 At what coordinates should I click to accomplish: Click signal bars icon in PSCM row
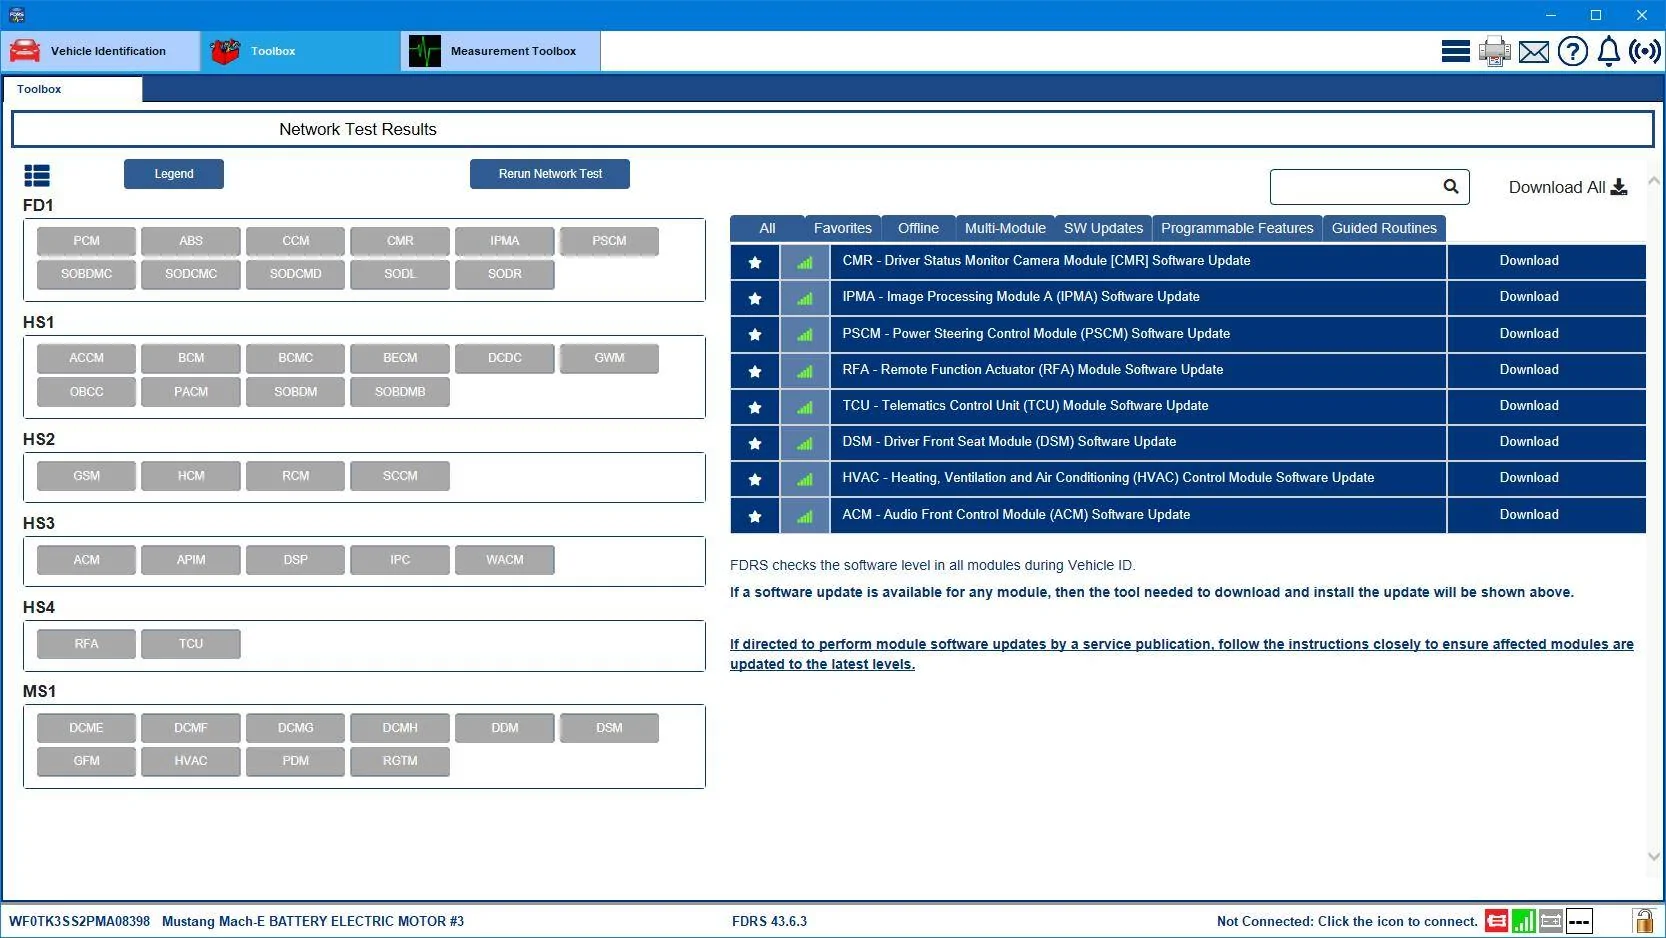(805, 334)
